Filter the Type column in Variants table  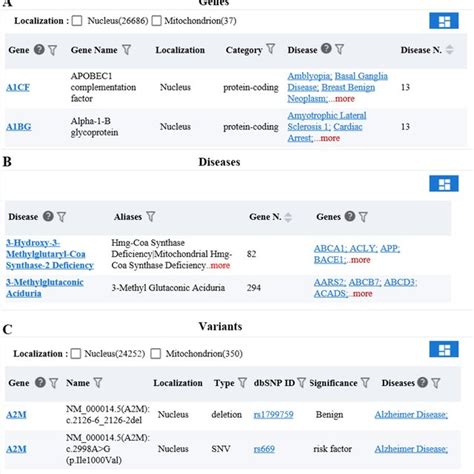(243, 383)
